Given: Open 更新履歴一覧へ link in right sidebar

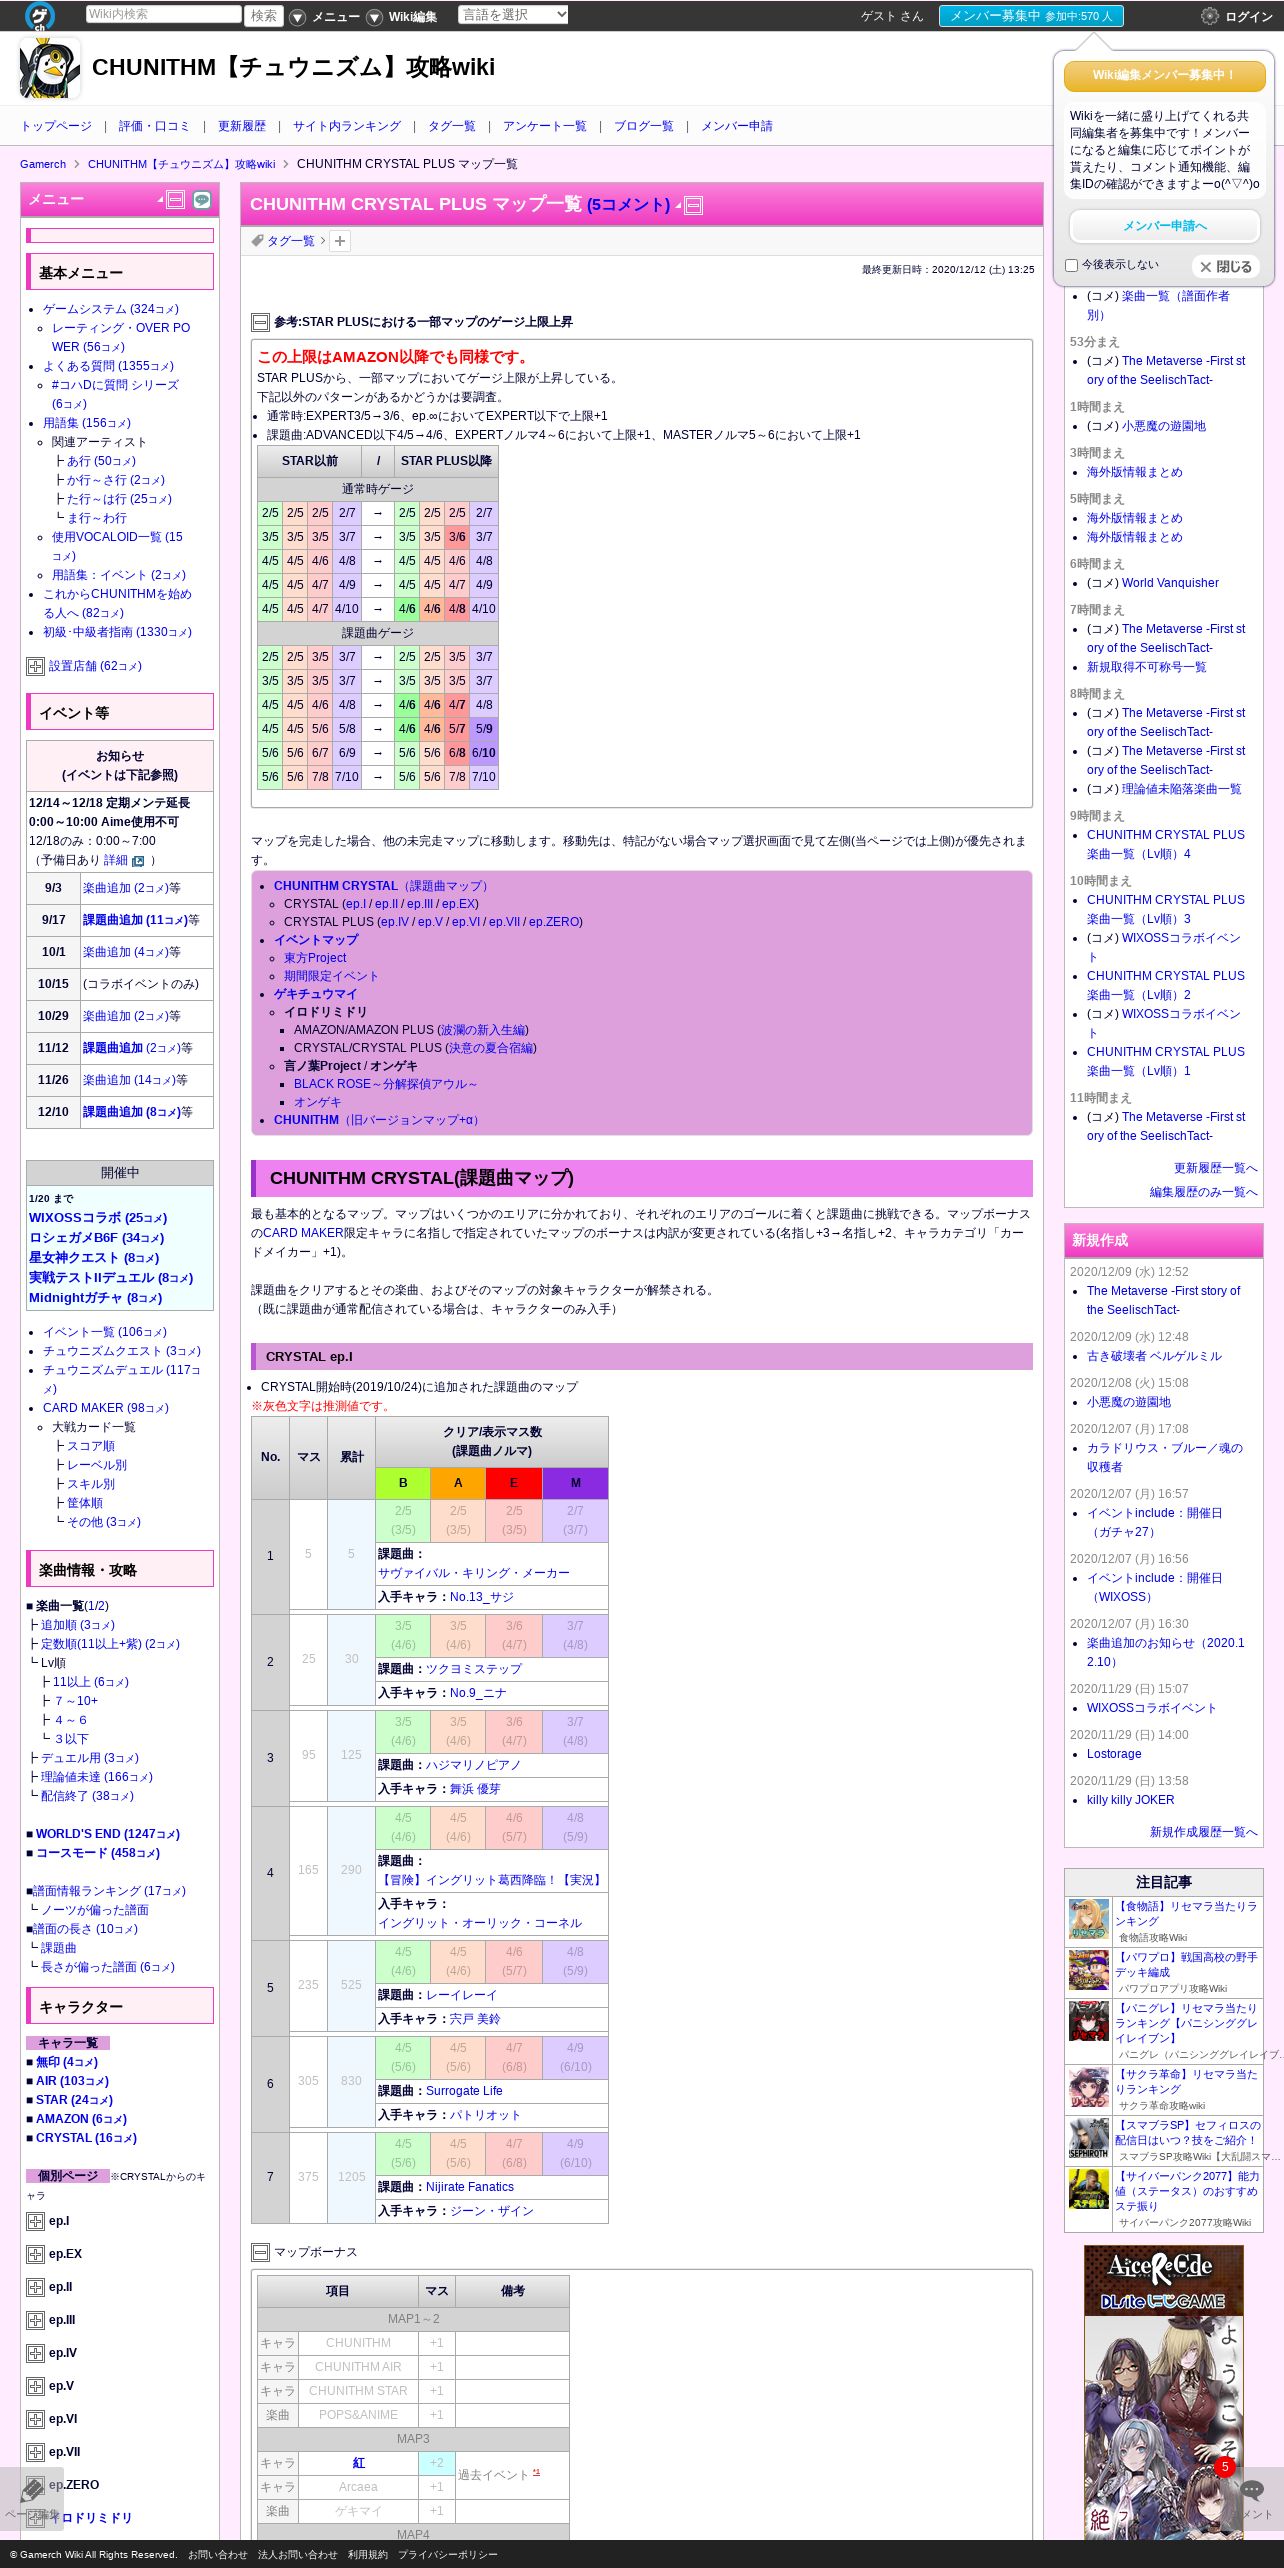Looking at the screenshot, I should (x=1215, y=1168).
